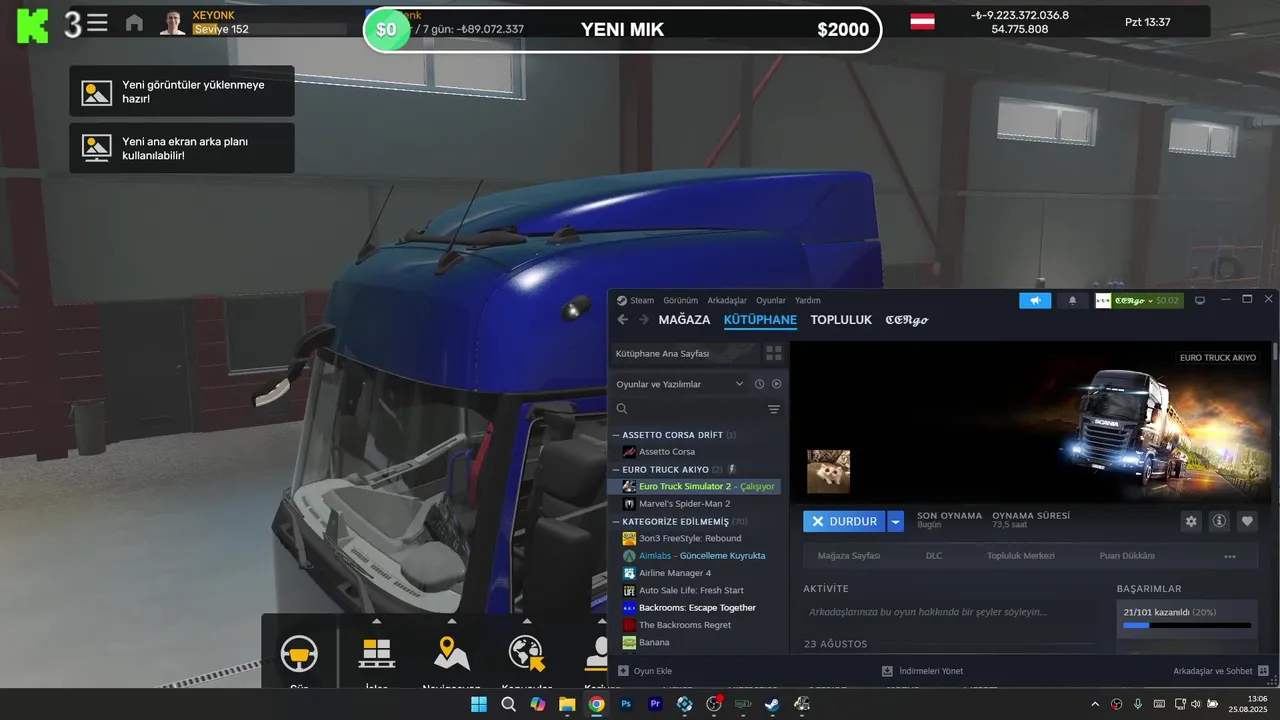Click the grid view icon beside Kütüphane Ana Sayfası
Image resolution: width=1280 pixels, height=720 pixels.
(773, 353)
